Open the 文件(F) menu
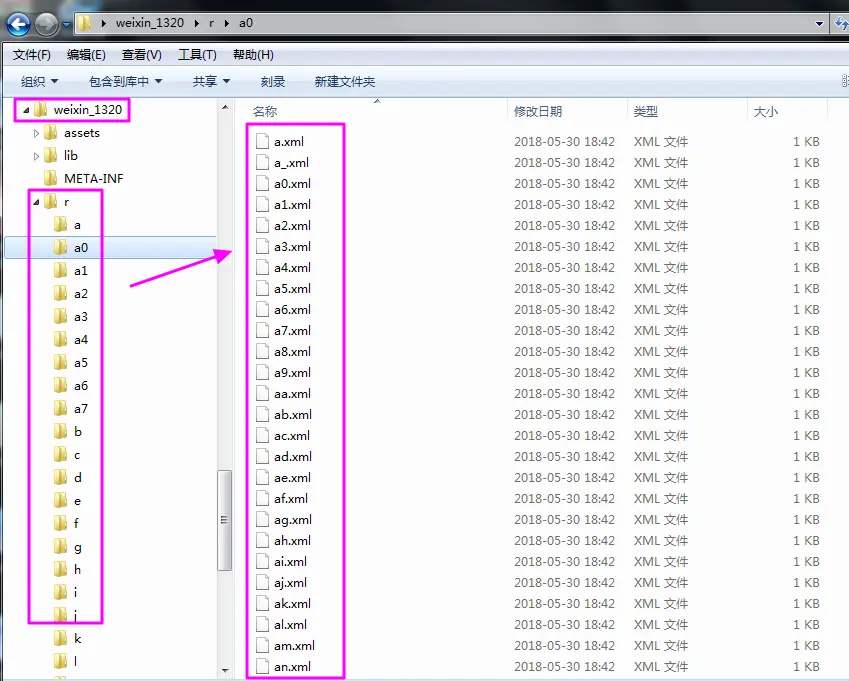 click(x=31, y=55)
